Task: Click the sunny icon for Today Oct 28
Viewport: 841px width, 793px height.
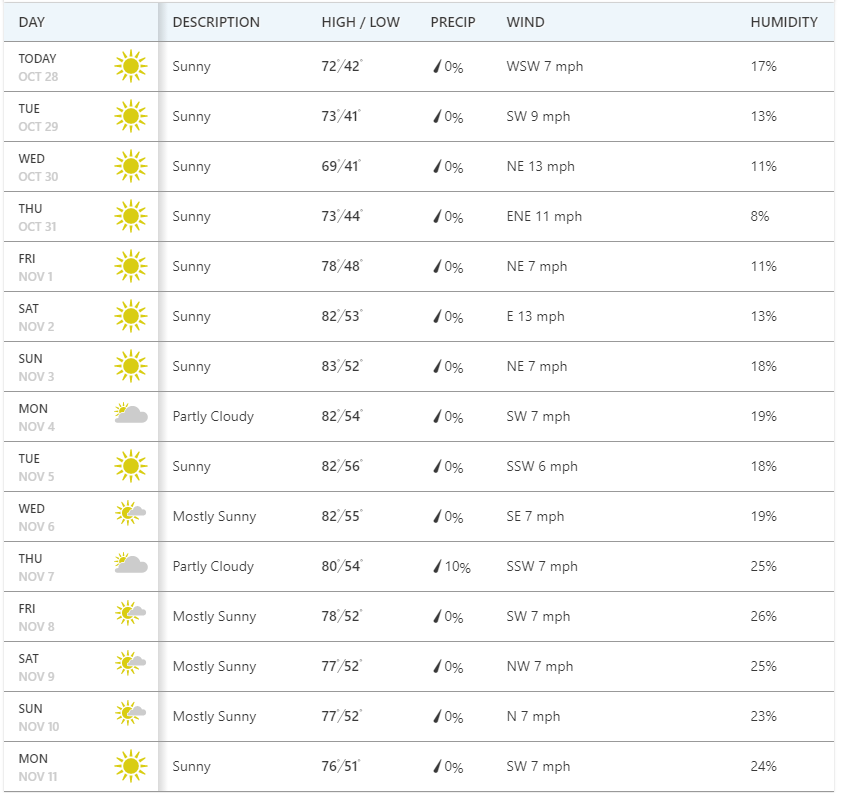Action: (130, 67)
